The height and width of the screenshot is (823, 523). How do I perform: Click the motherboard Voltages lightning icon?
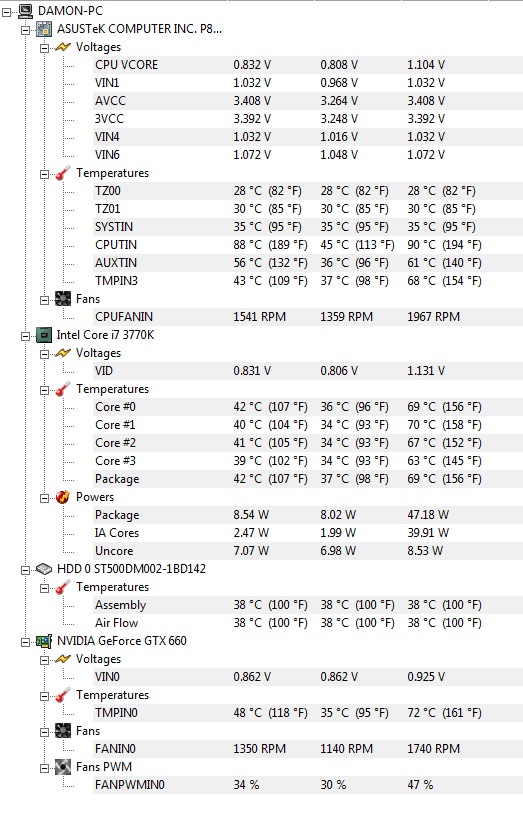point(63,47)
